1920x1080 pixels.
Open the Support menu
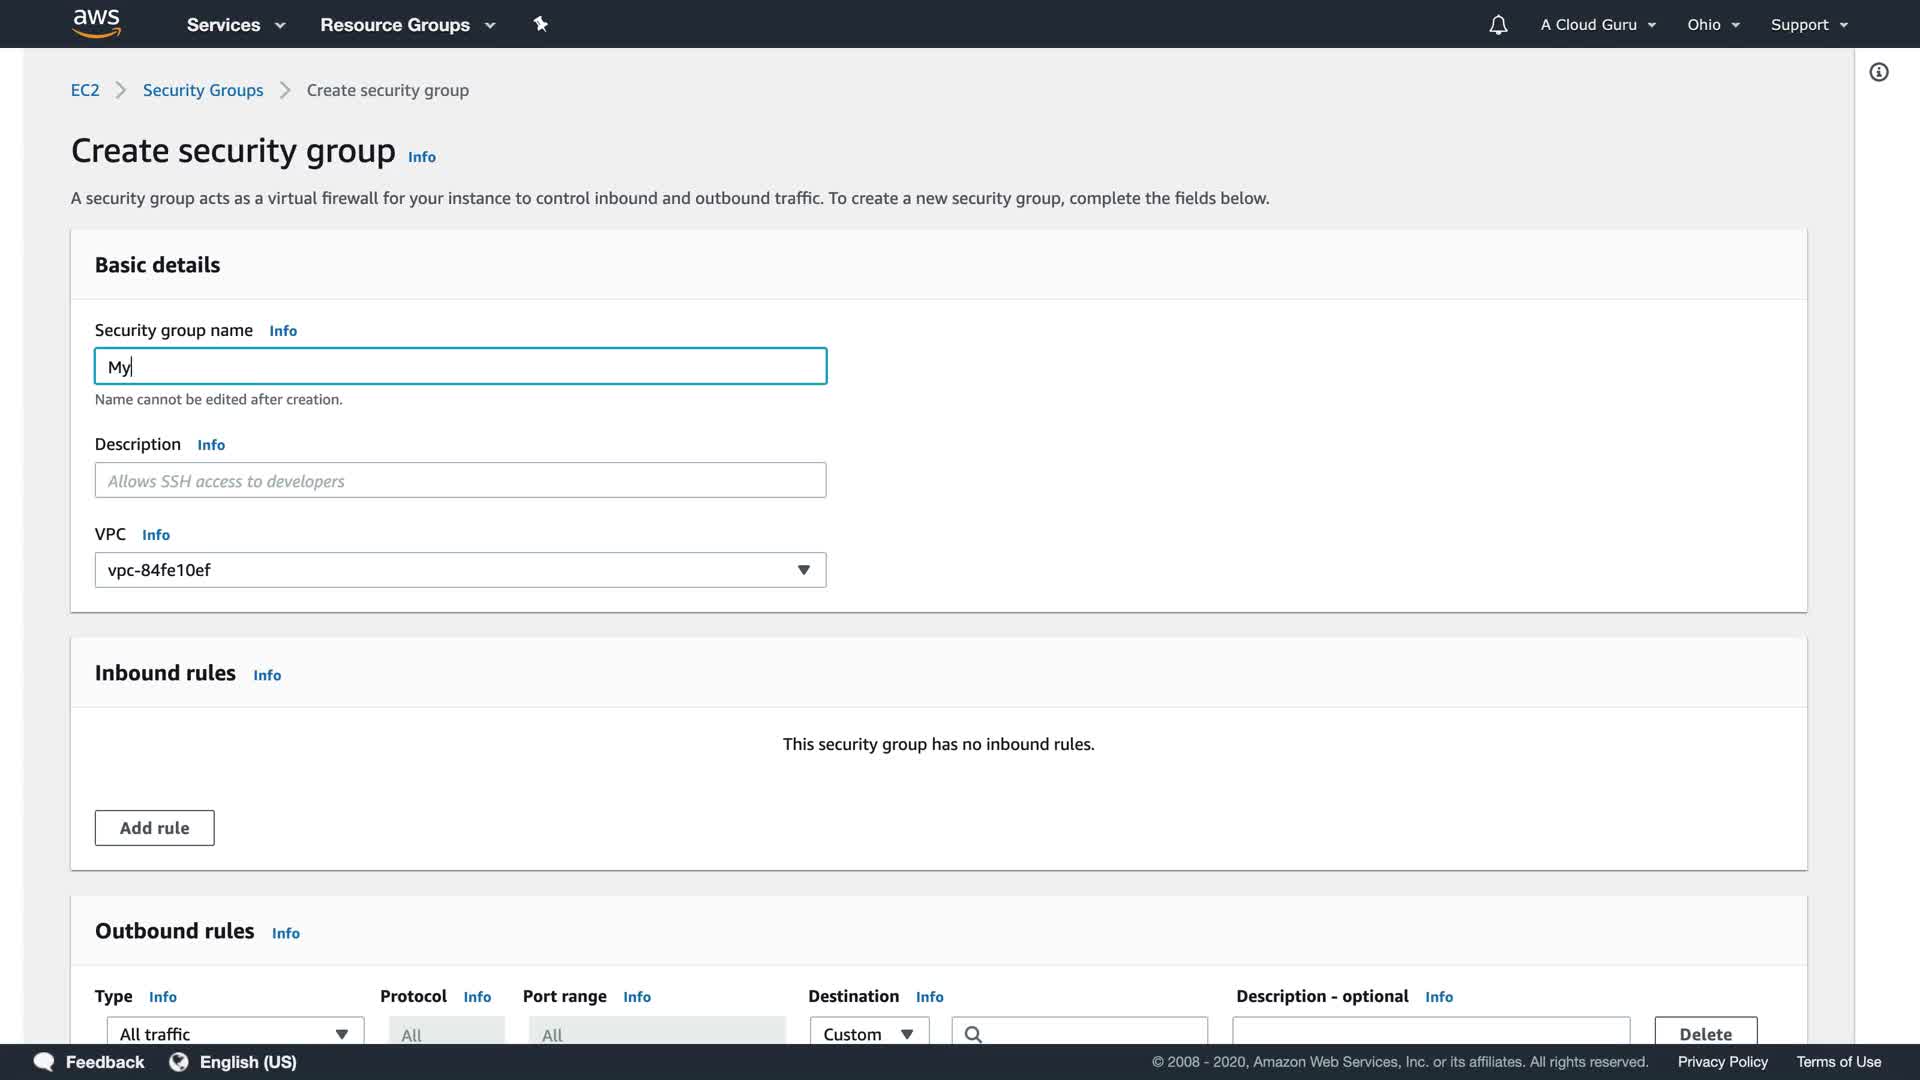pos(1809,25)
